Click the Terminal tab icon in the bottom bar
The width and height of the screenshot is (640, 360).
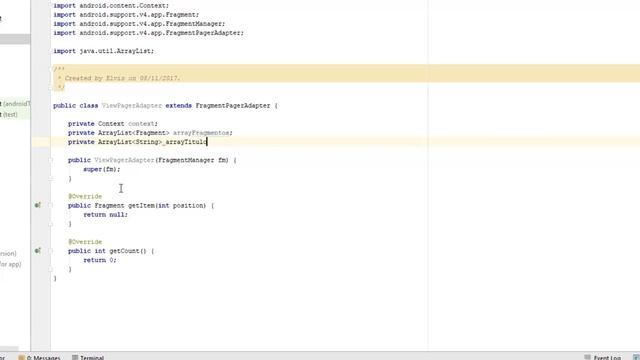75,358
